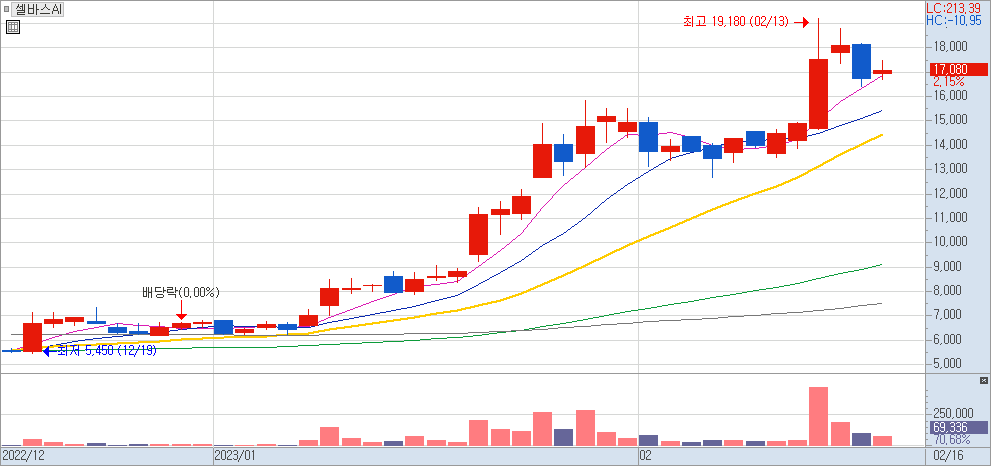991x466 pixels.
Task: Click the 02 month label on date axis
Action: pyautogui.click(x=645, y=455)
